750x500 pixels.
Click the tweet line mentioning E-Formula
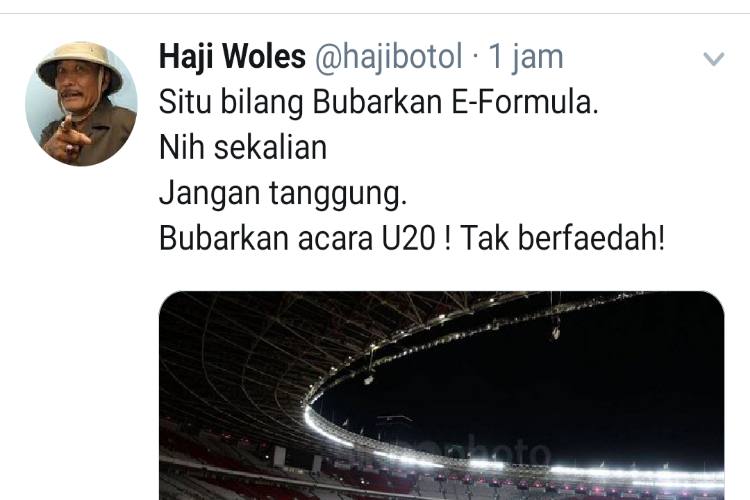[378, 102]
